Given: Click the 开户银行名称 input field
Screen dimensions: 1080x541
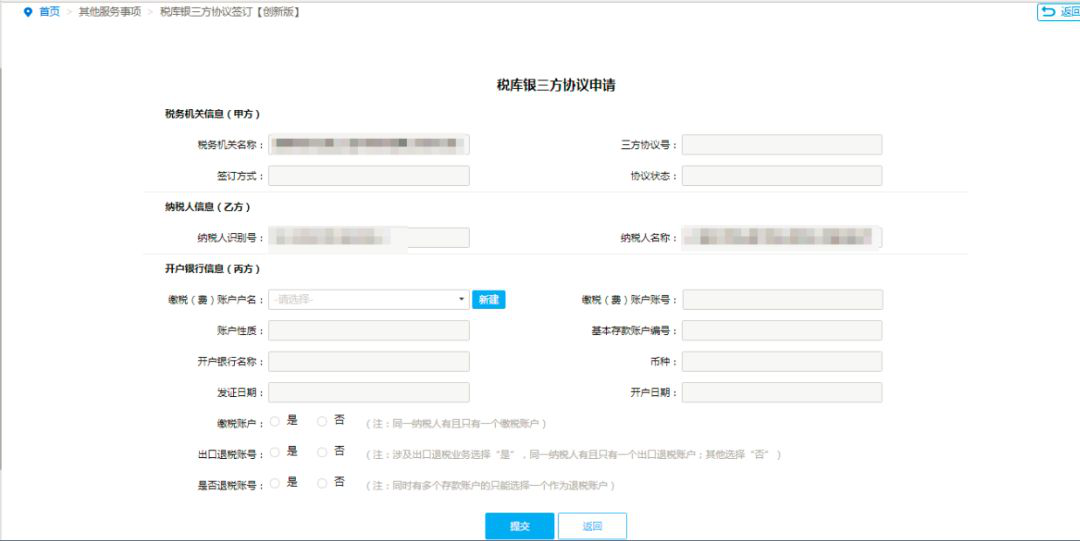Looking at the screenshot, I should 368,362.
